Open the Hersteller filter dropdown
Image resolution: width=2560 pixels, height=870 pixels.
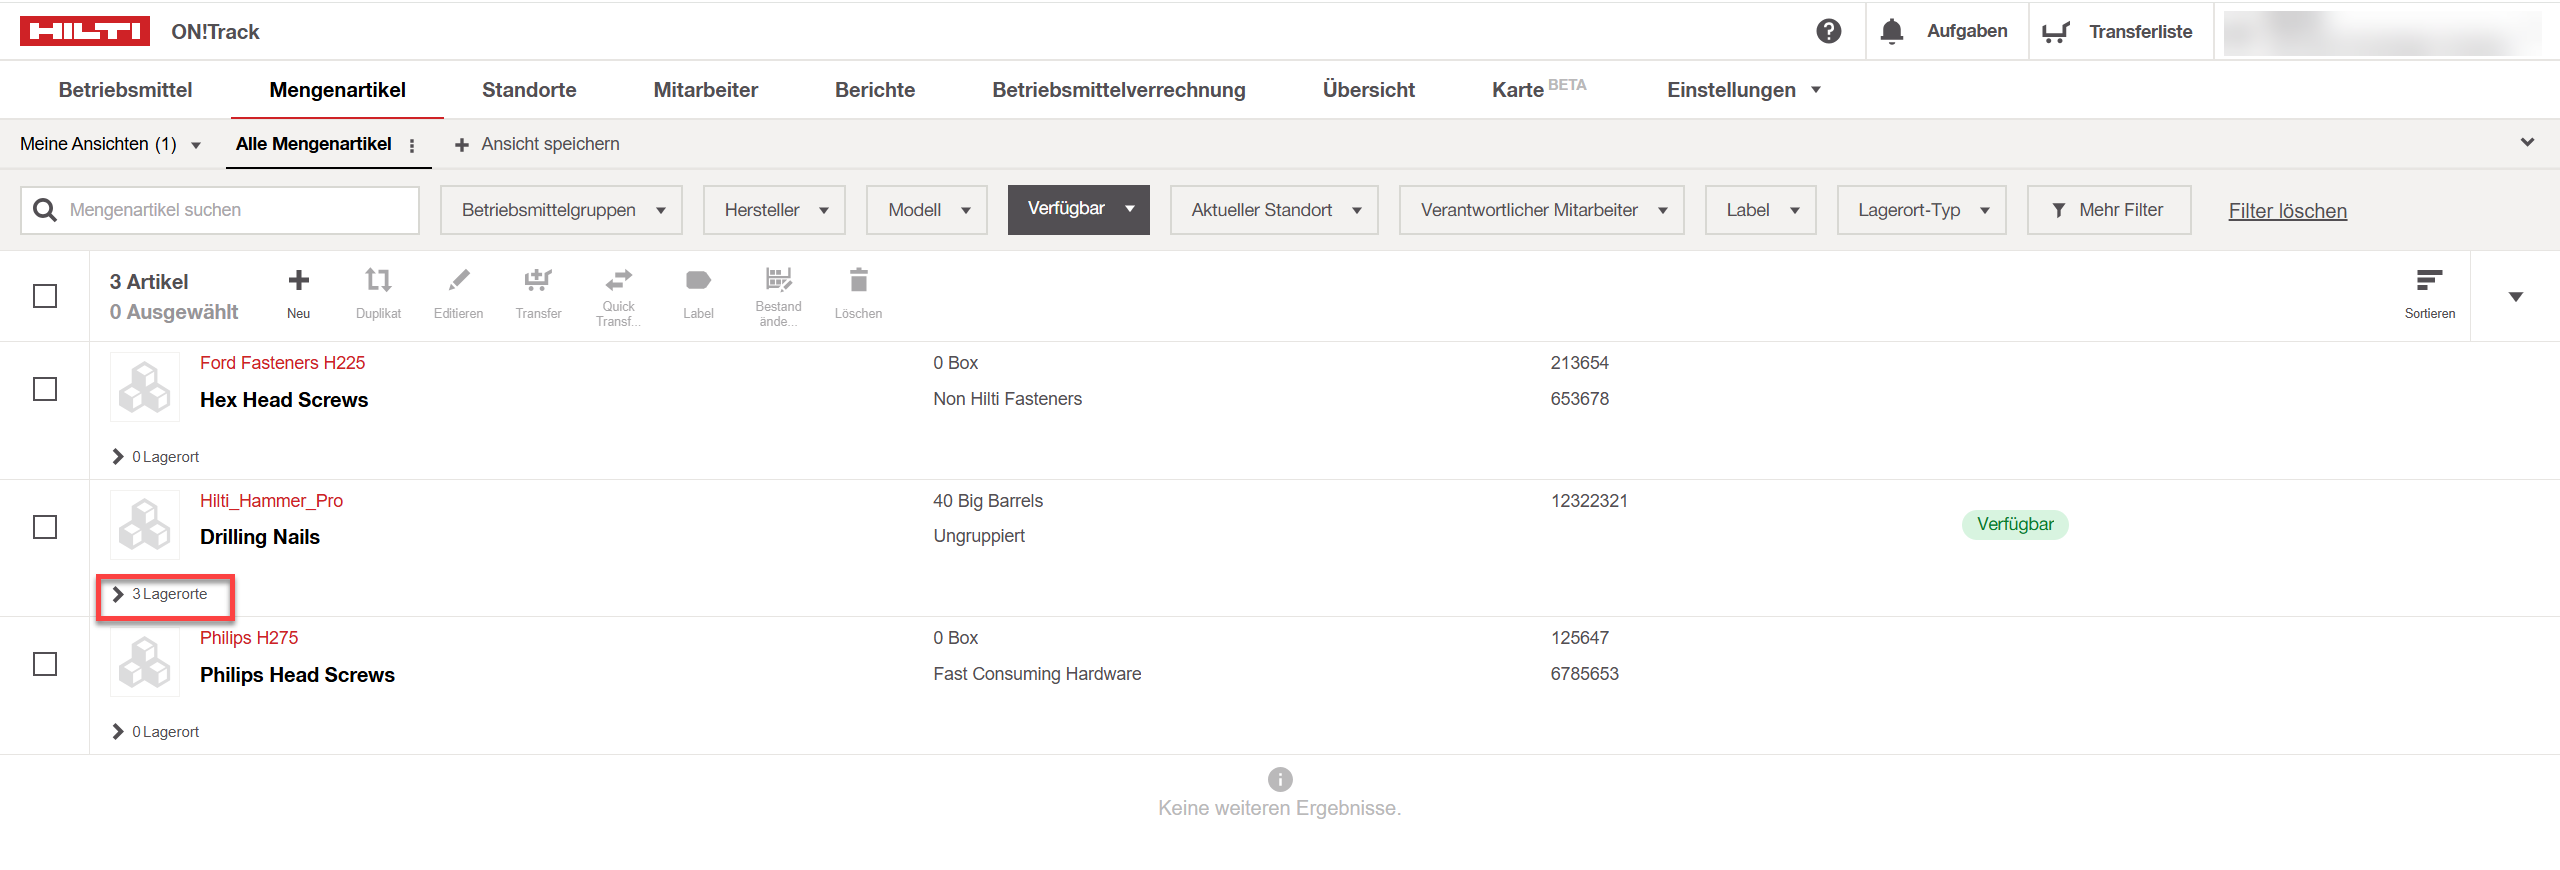tap(774, 210)
